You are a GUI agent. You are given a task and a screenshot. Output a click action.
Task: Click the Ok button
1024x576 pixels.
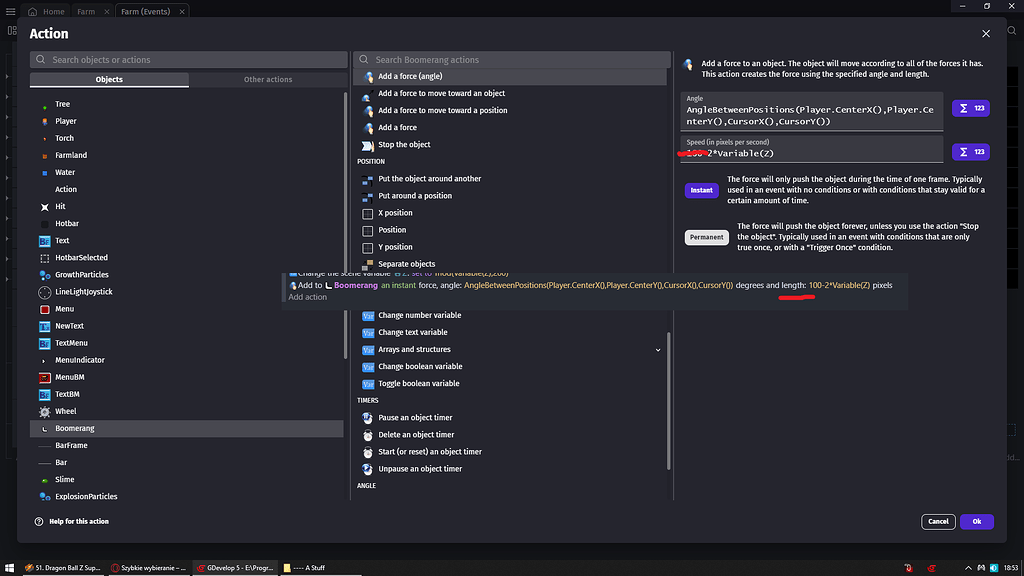pos(976,521)
